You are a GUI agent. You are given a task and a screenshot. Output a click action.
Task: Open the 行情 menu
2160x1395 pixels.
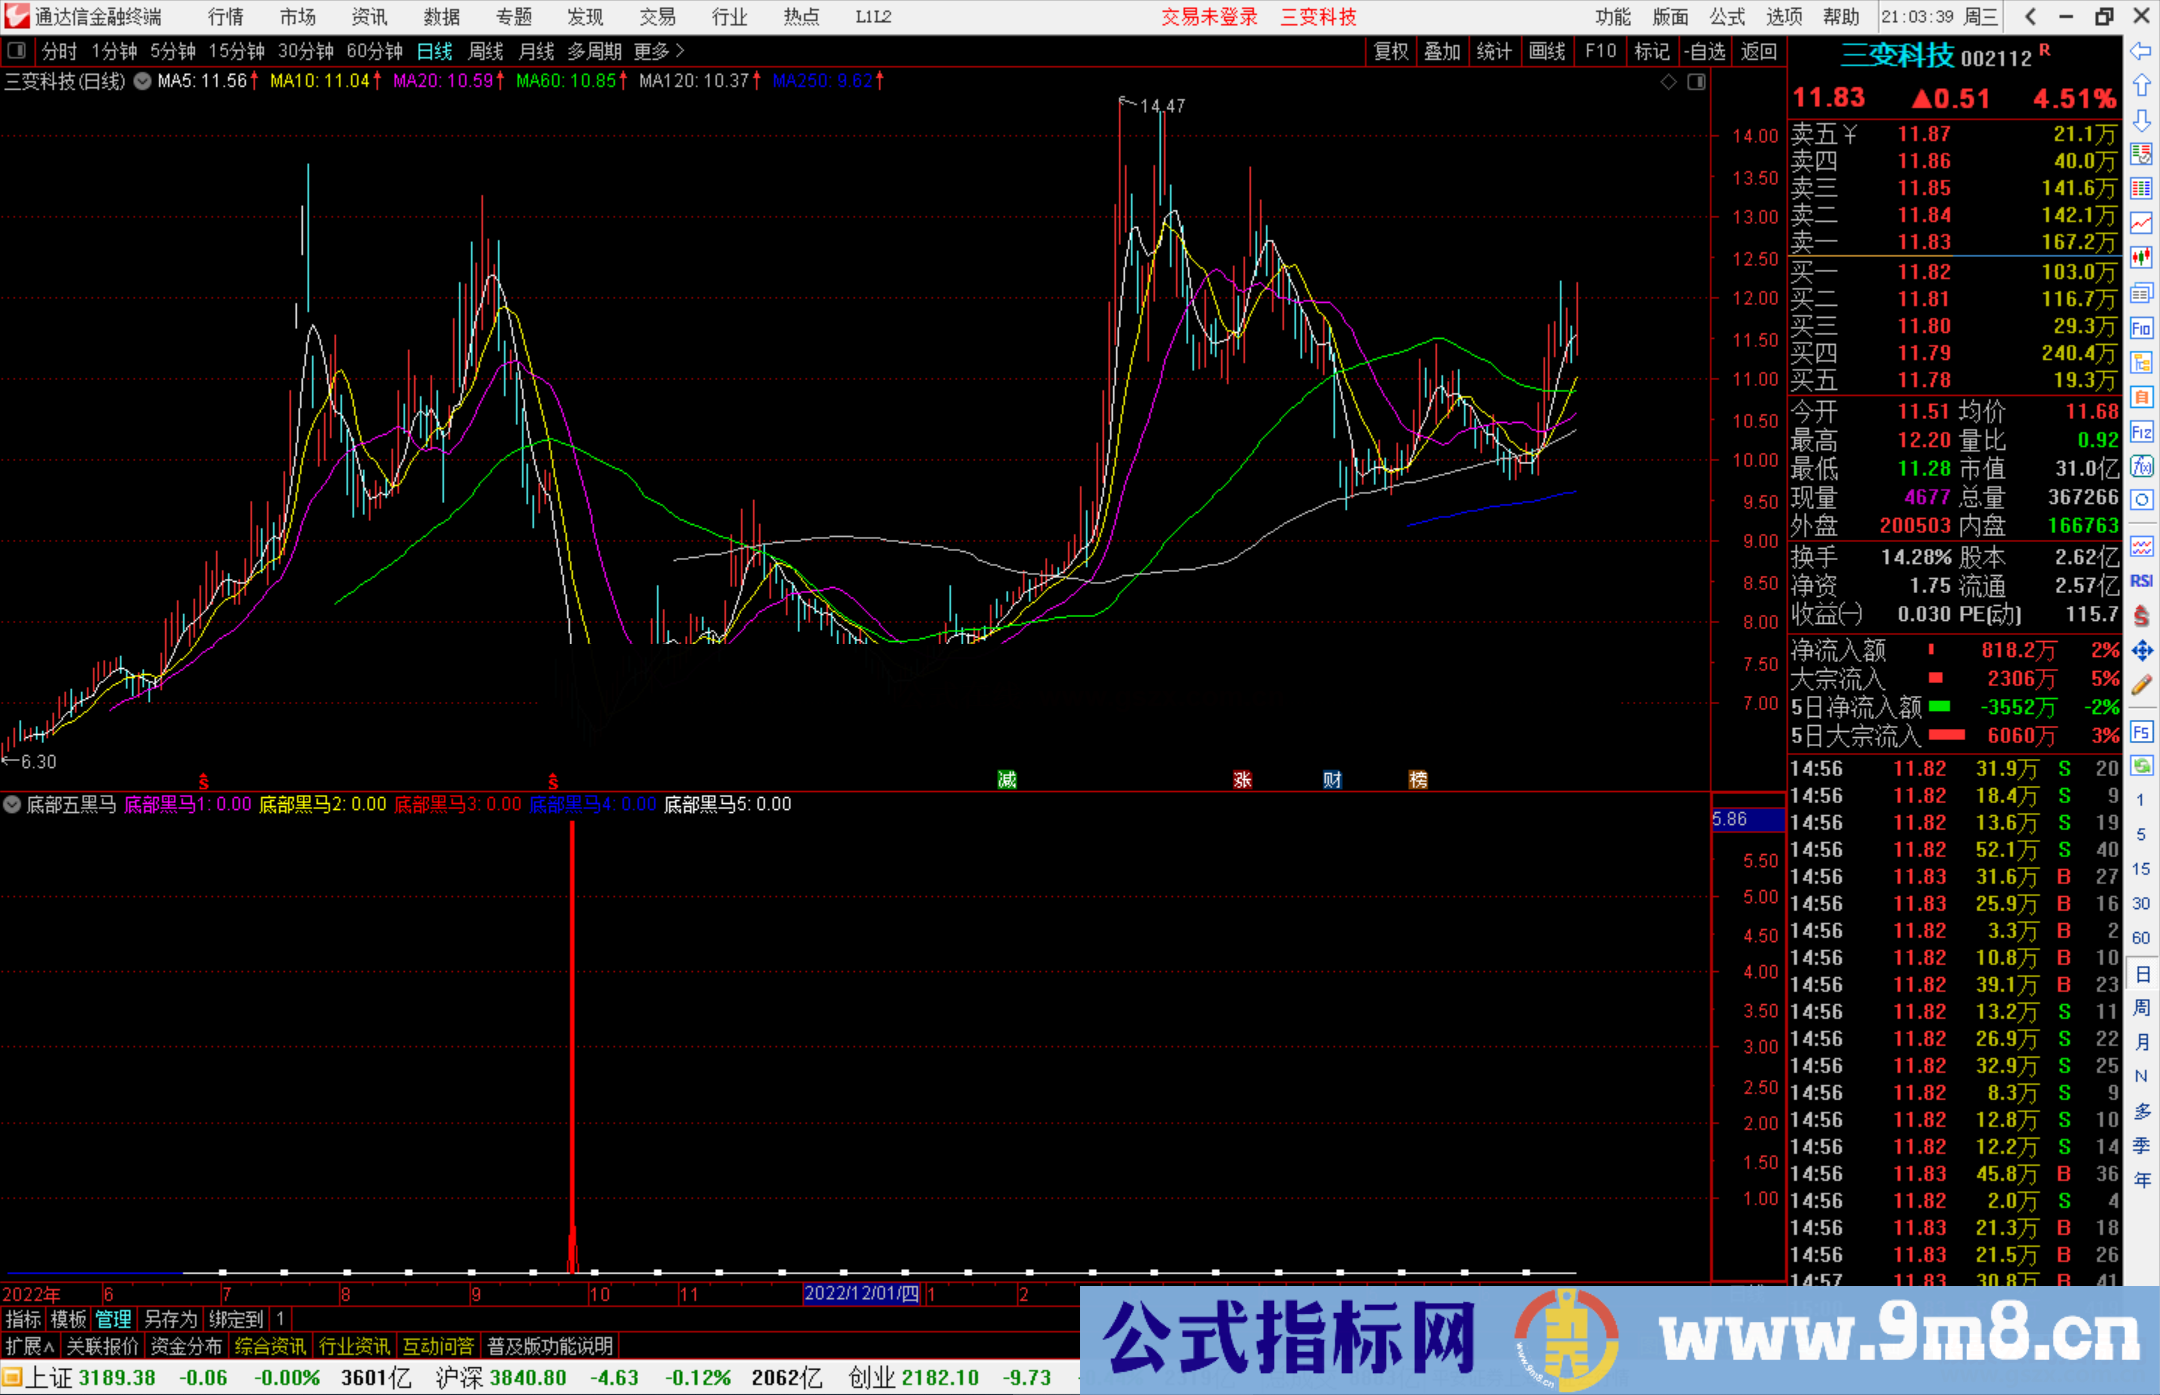pyautogui.click(x=224, y=16)
